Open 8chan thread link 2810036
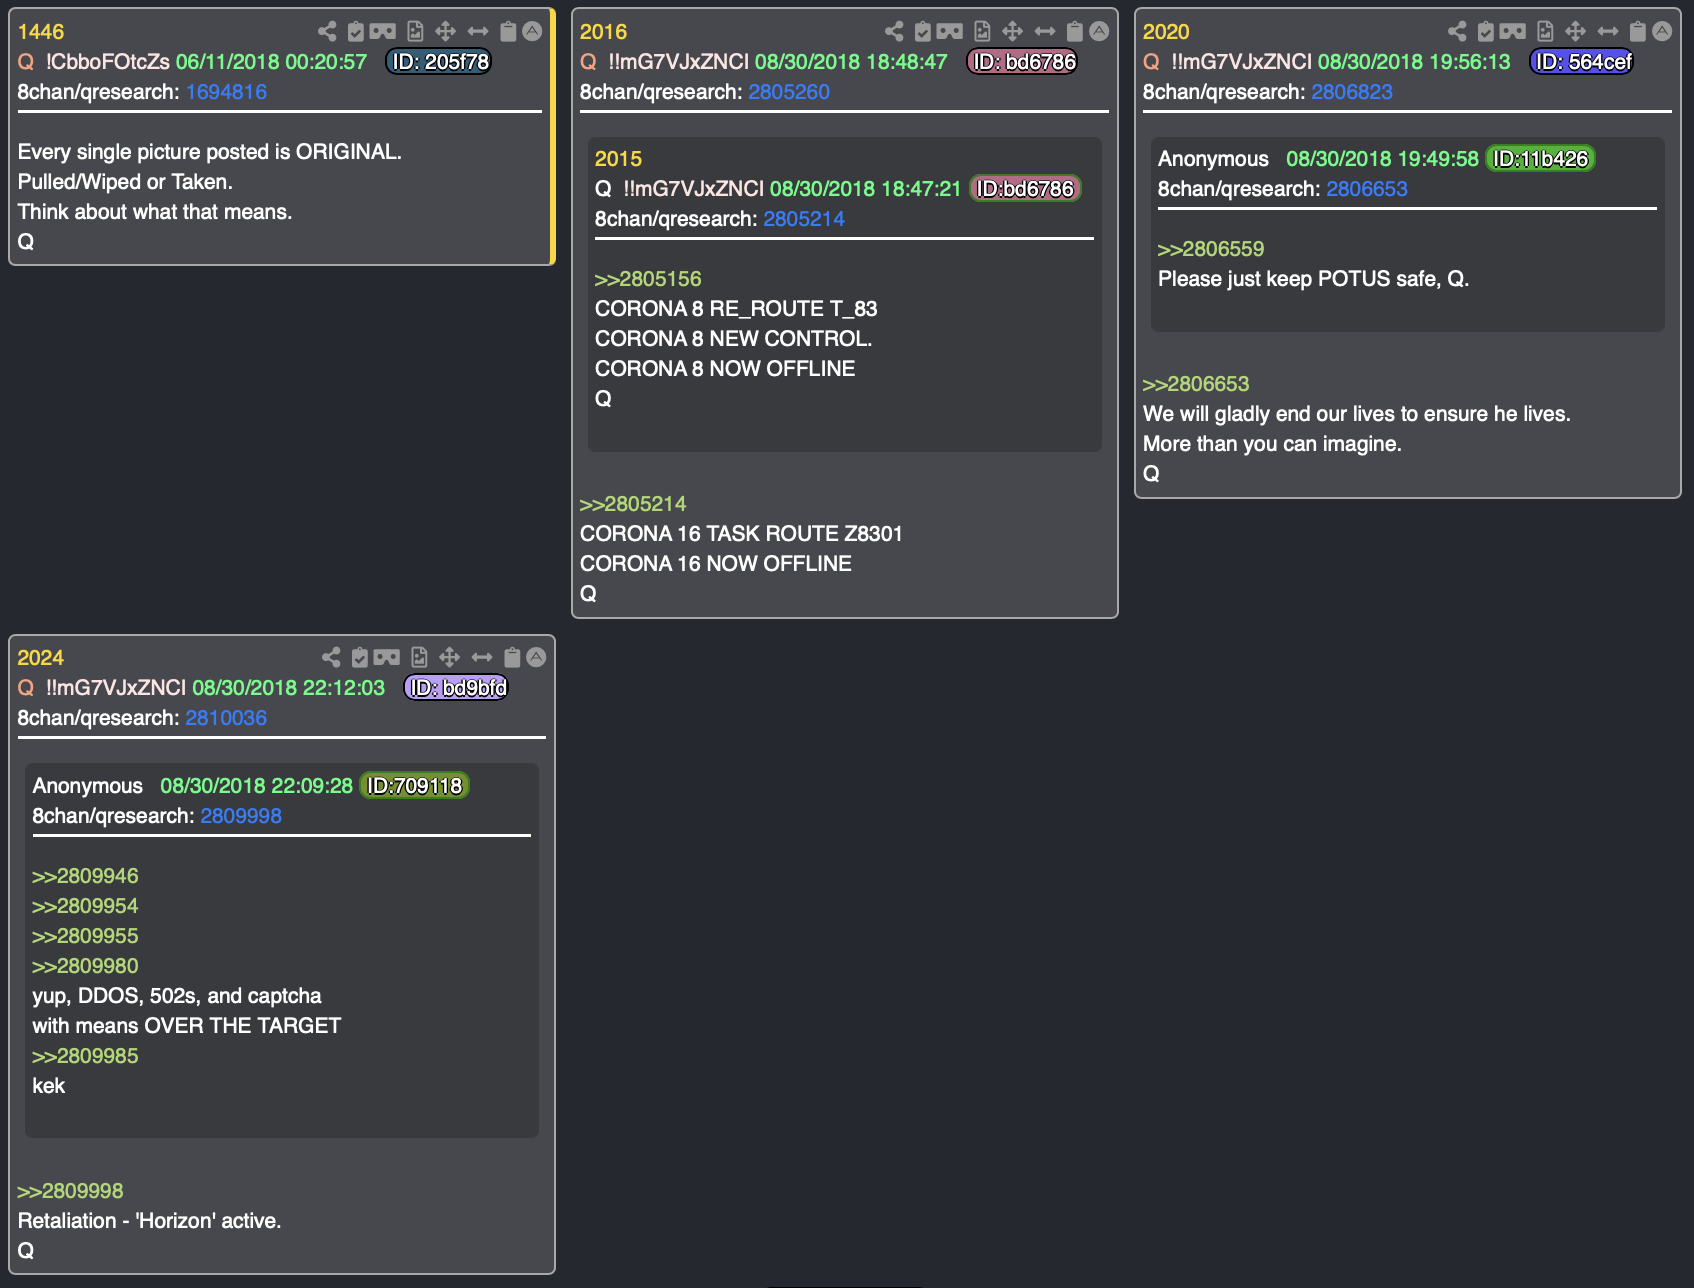 click(x=226, y=718)
